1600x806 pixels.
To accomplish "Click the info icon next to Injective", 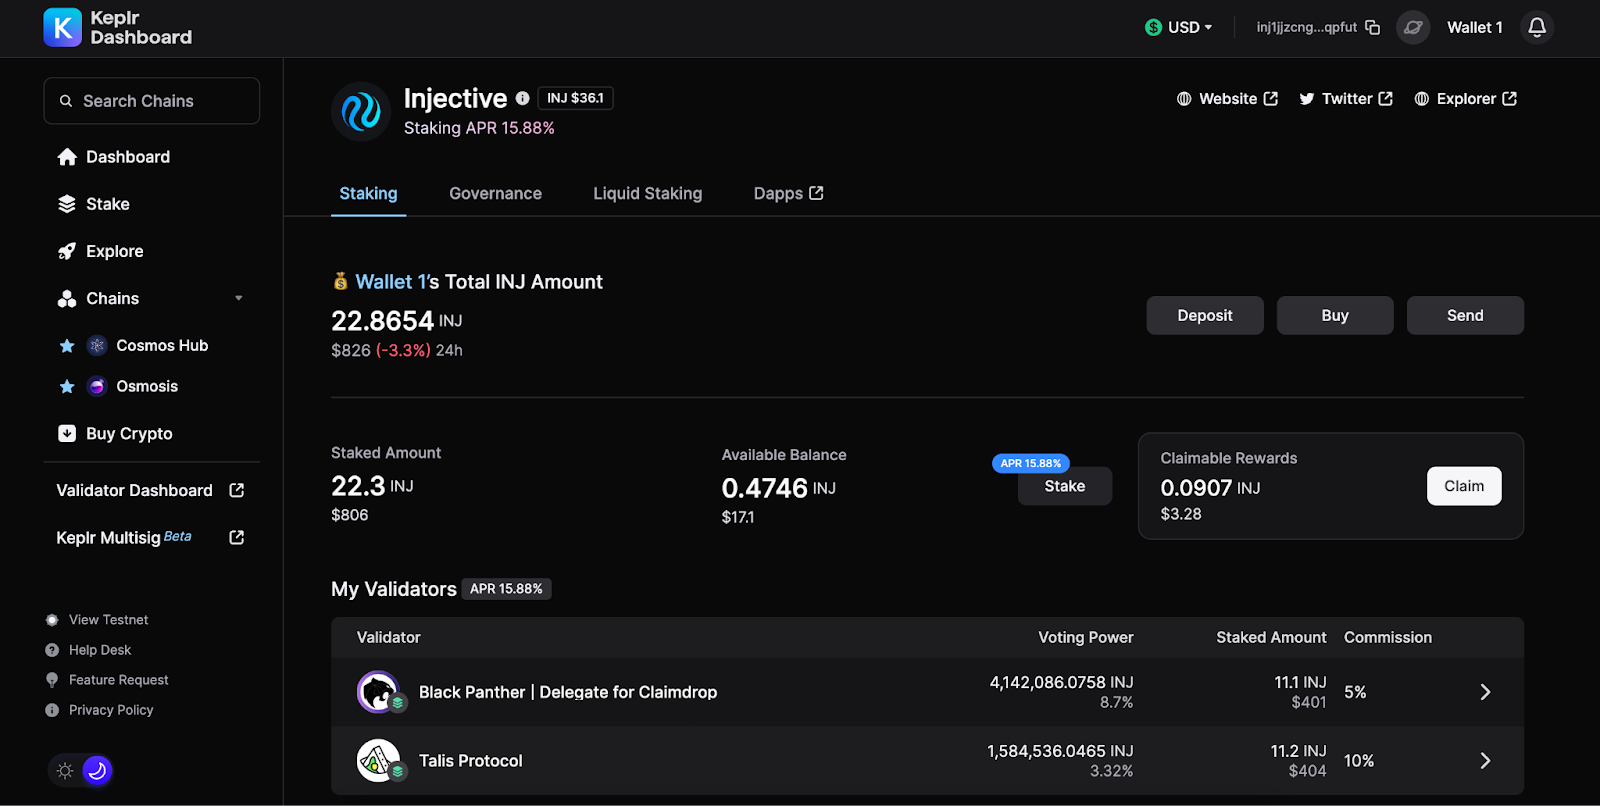I will (x=522, y=98).
